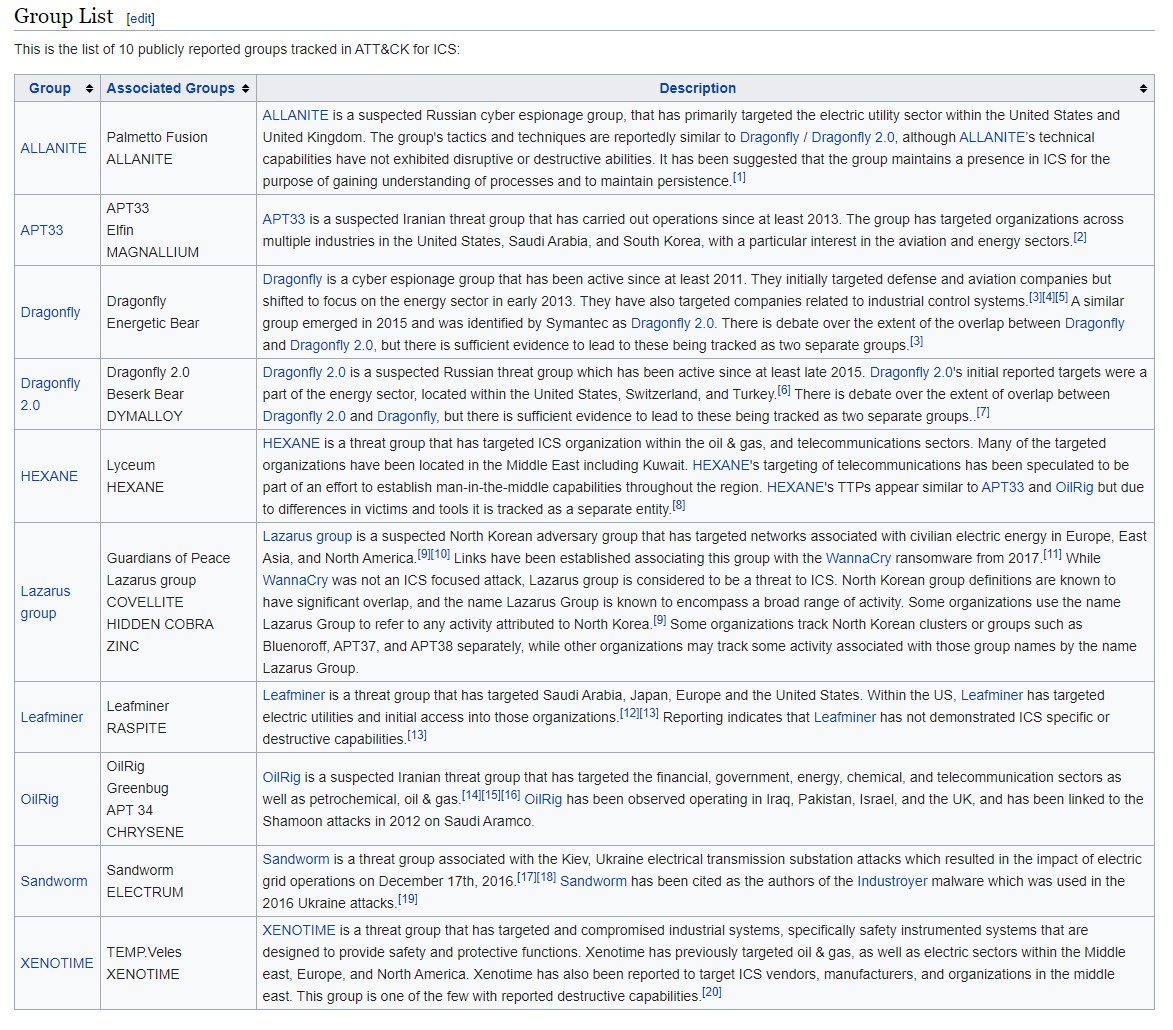Screen dimensions: 1173x1030
Task: Click the edit link beside Group List
Action: click(141, 19)
